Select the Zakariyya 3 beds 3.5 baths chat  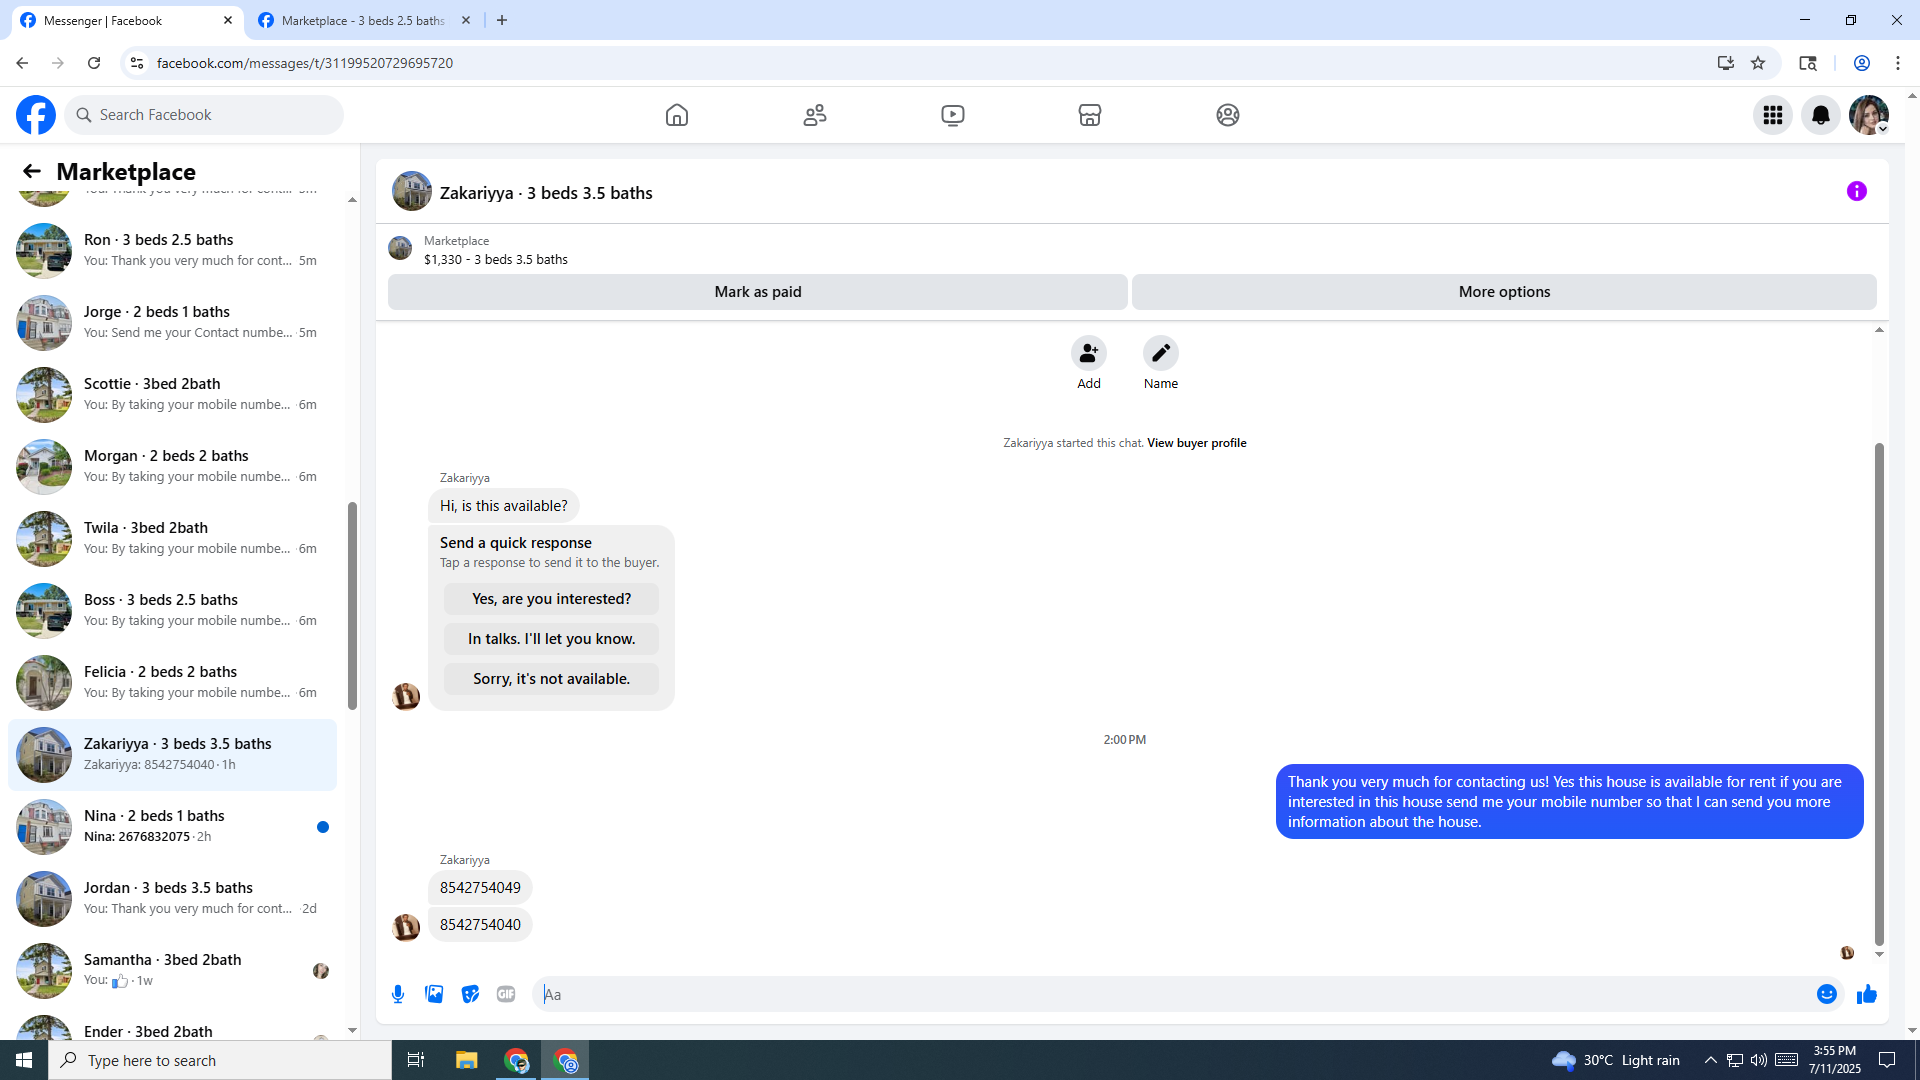[172, 754]
